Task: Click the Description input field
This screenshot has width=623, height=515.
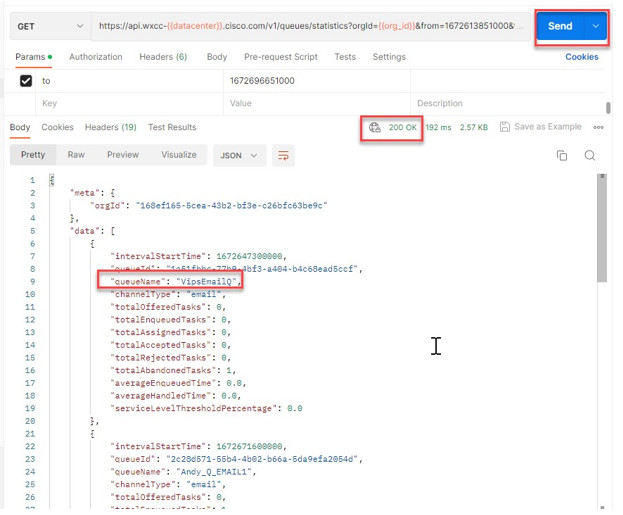Action: coord(507,103)
